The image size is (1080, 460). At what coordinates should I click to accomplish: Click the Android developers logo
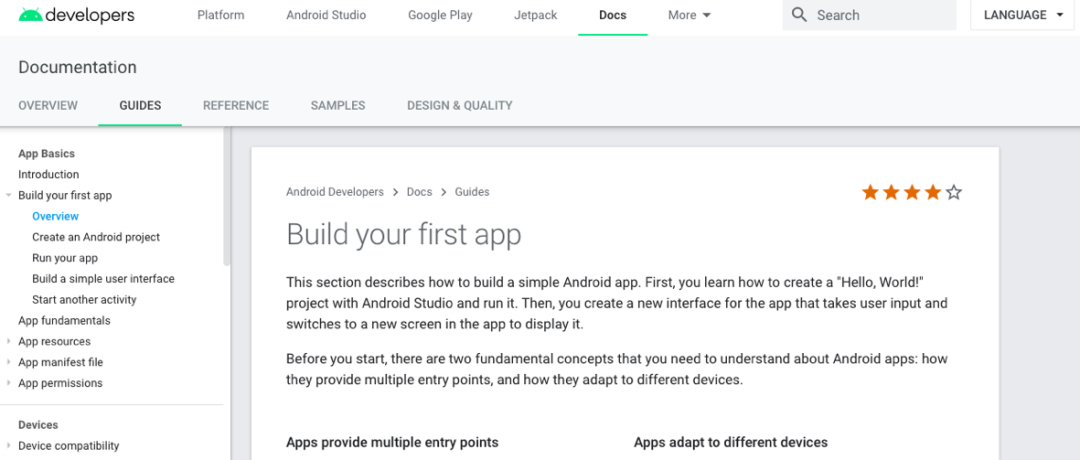coord(76,14)
